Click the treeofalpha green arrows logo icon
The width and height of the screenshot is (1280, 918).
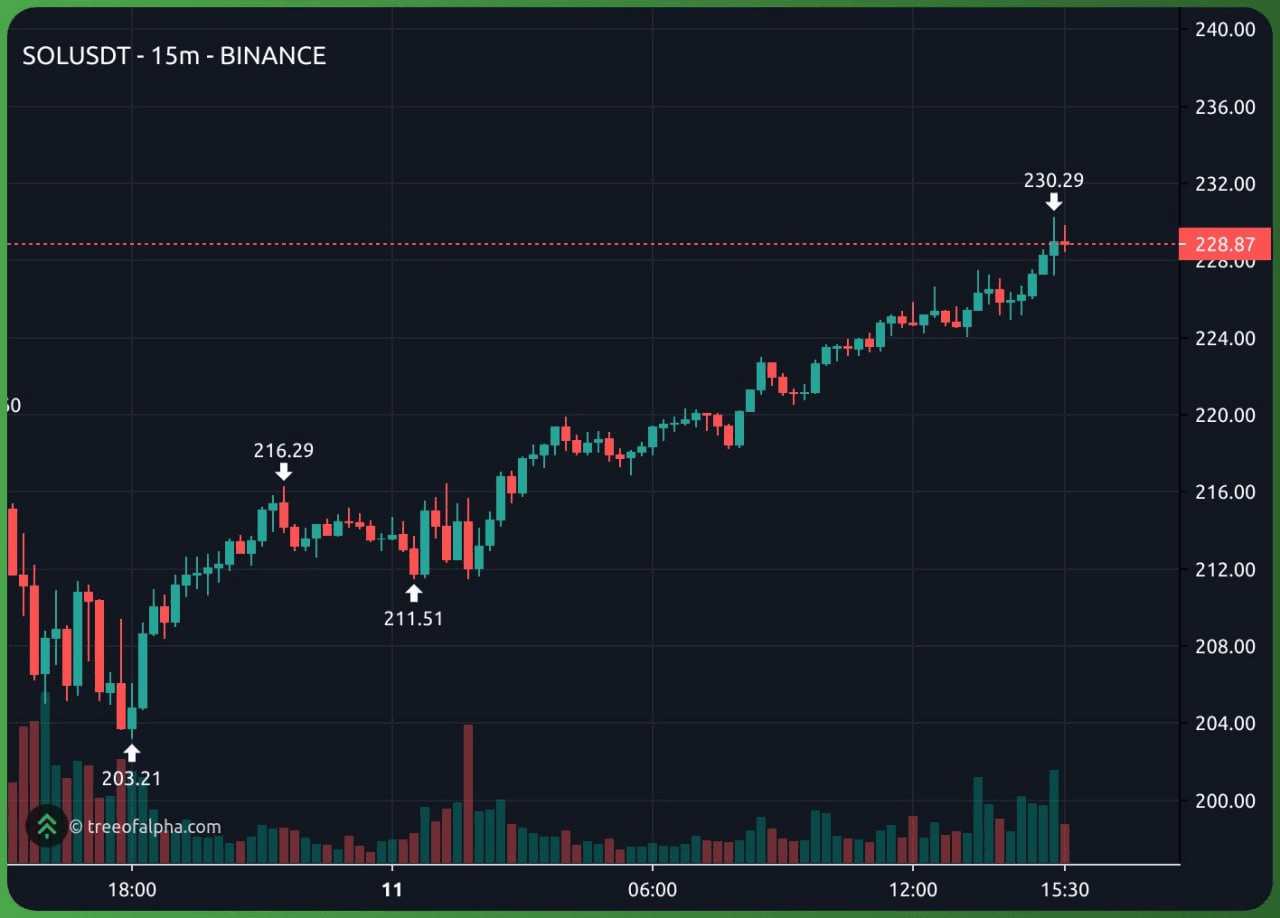click(47, 826)
